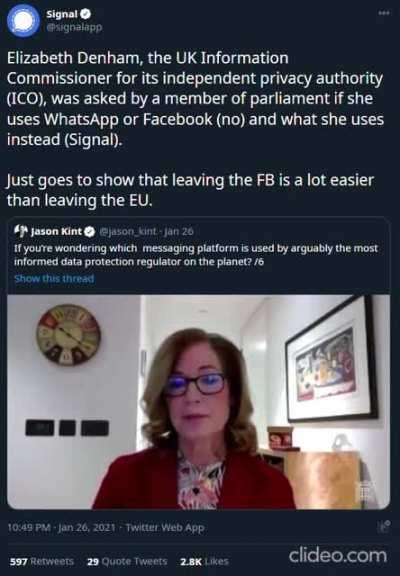Image resolution: width=400 pixels, height=576 pixels.
Task: Open the quoted tweet text
Action: point(196,255)
